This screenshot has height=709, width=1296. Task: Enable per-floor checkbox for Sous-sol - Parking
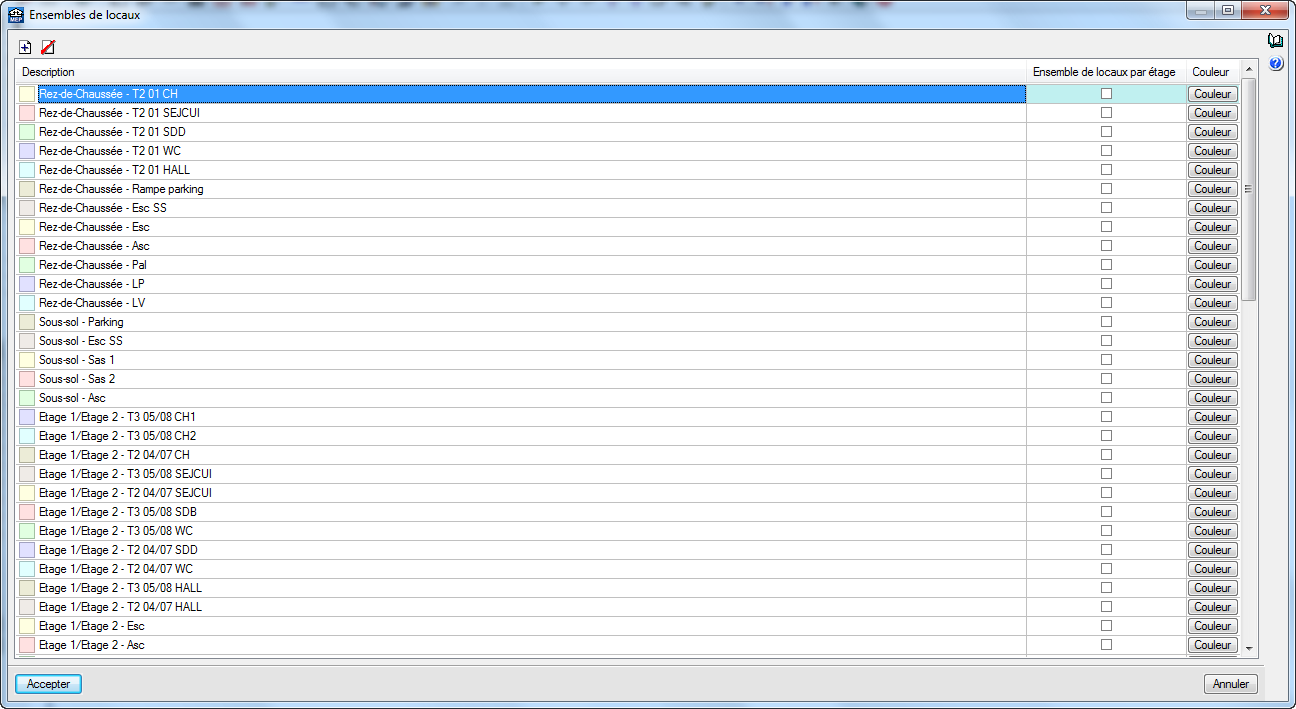[x=1106, y=322]
